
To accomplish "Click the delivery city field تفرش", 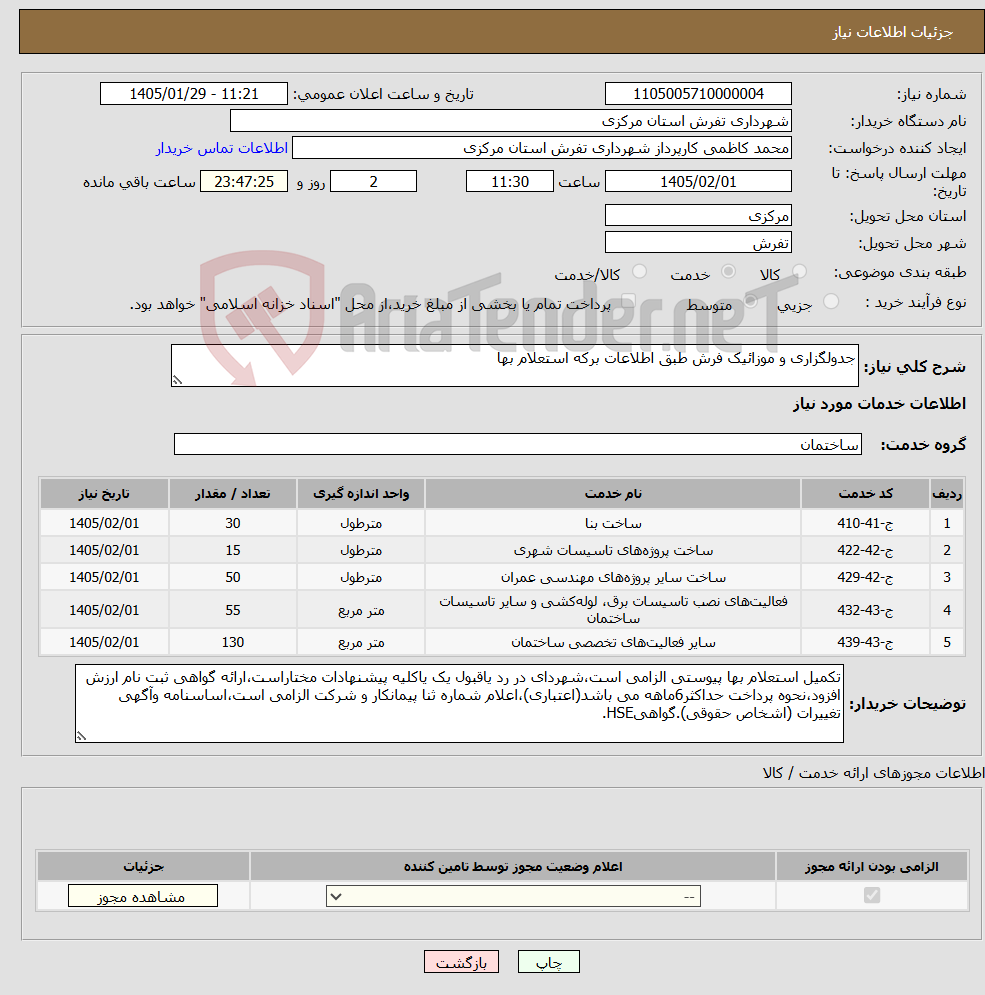I will 698,243.
